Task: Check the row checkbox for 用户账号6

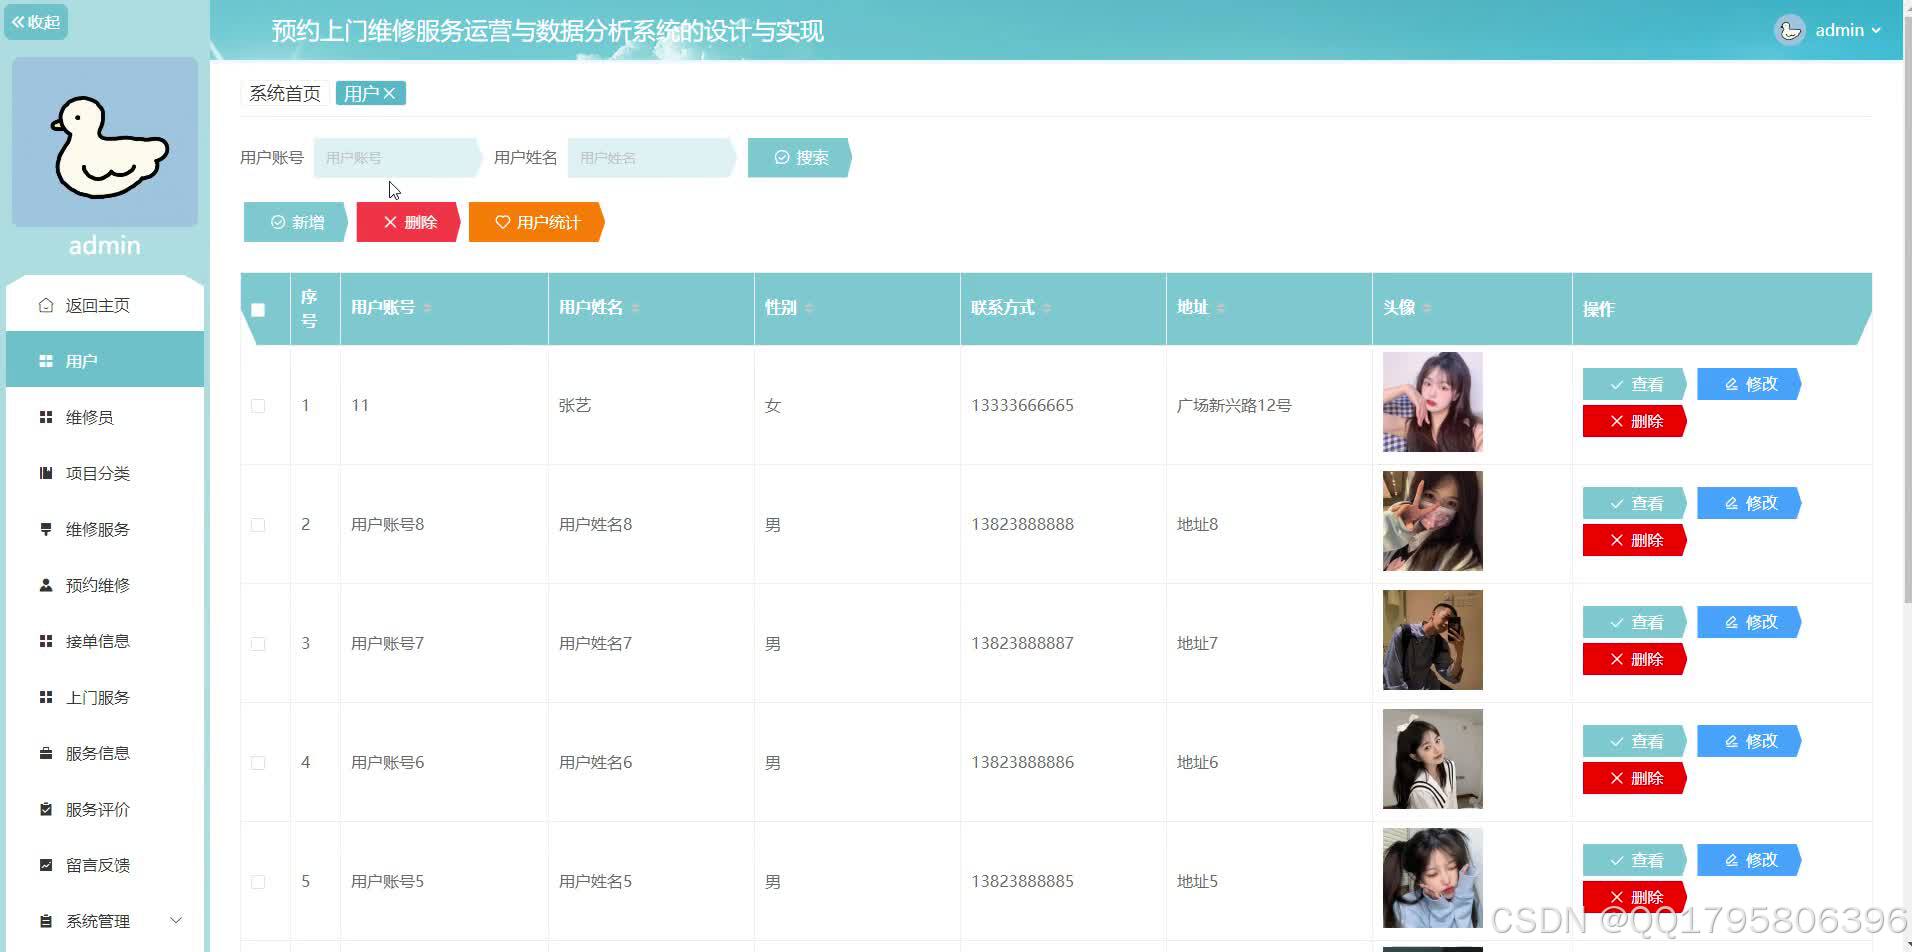Action: click(x=258, y=763)
